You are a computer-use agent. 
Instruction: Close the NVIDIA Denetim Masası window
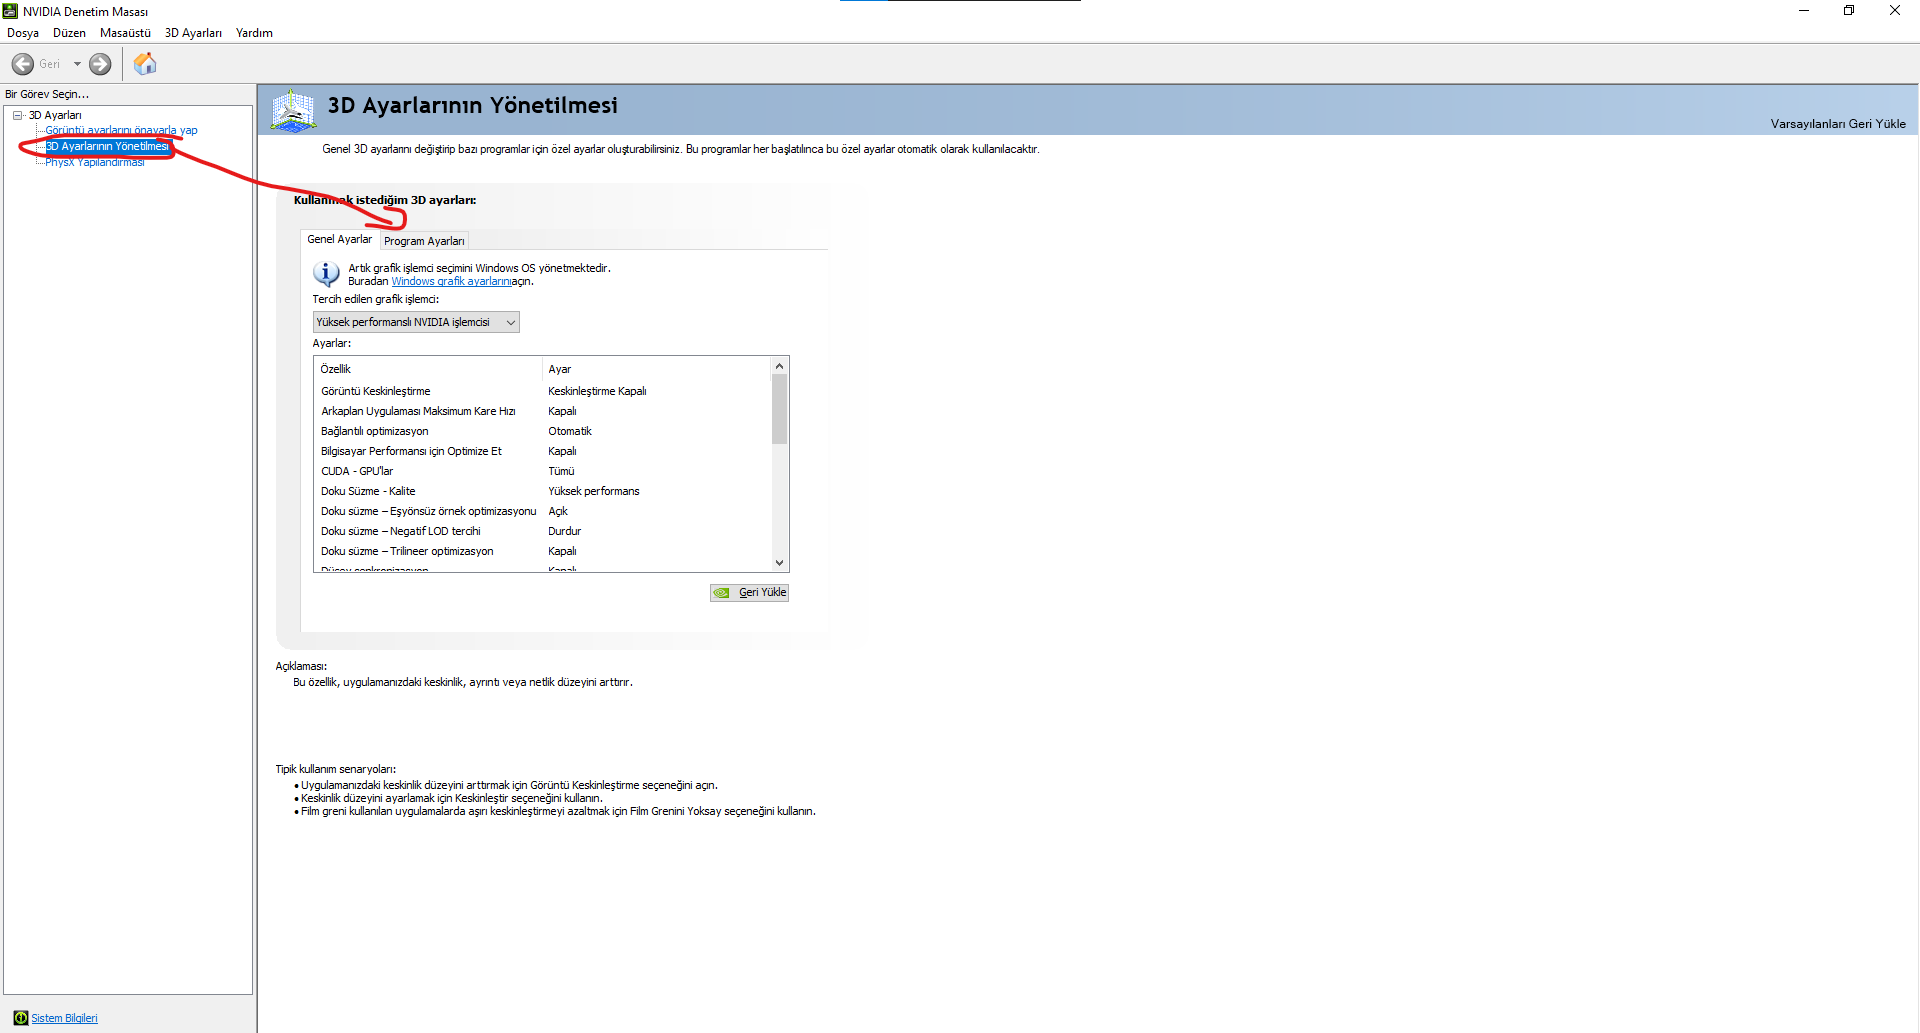(1895, 11)
